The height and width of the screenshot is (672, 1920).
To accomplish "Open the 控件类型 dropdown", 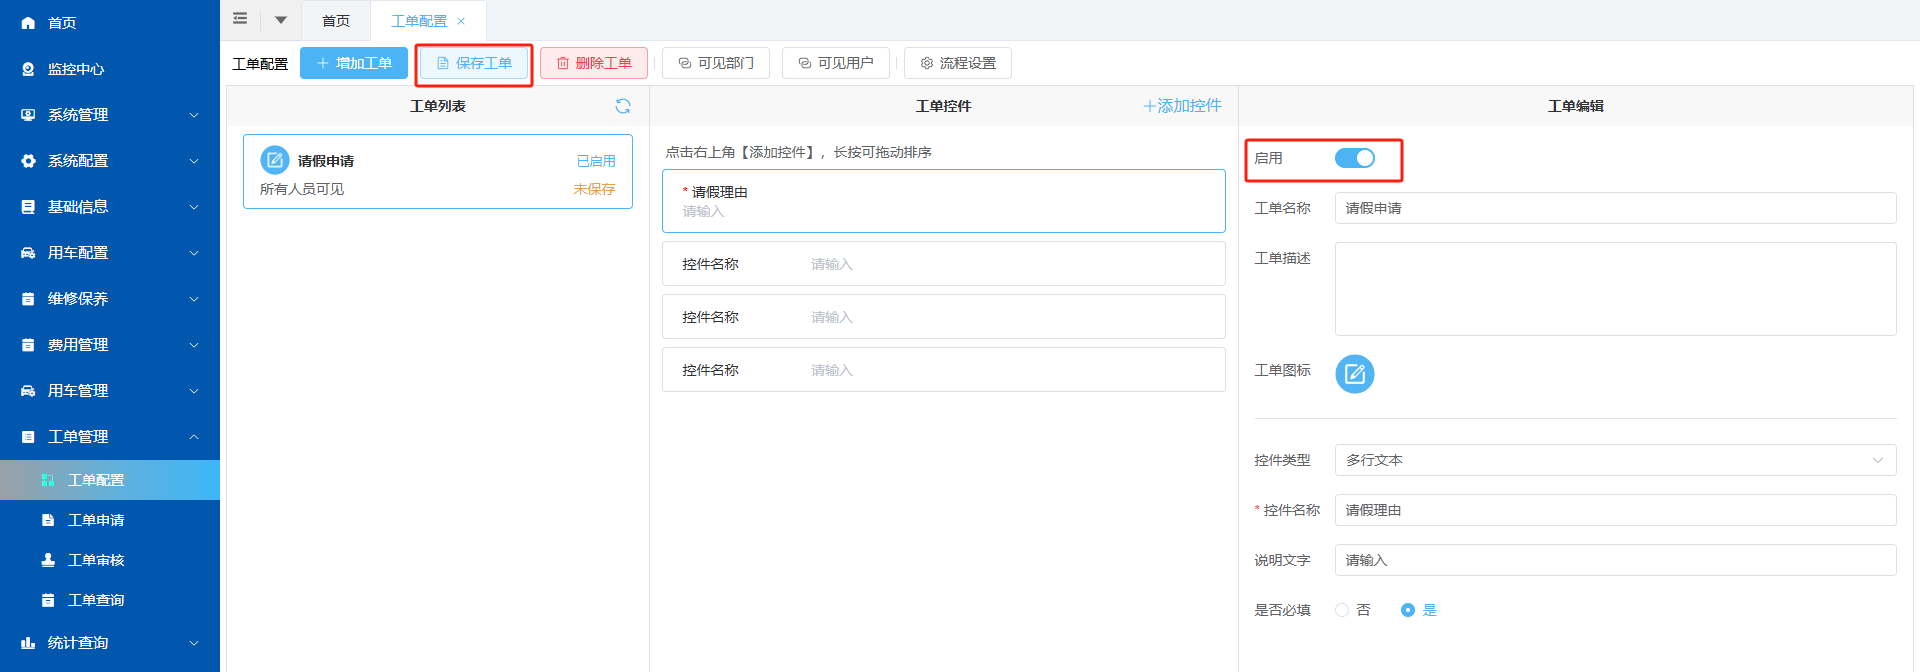I will pos(1614,460).
